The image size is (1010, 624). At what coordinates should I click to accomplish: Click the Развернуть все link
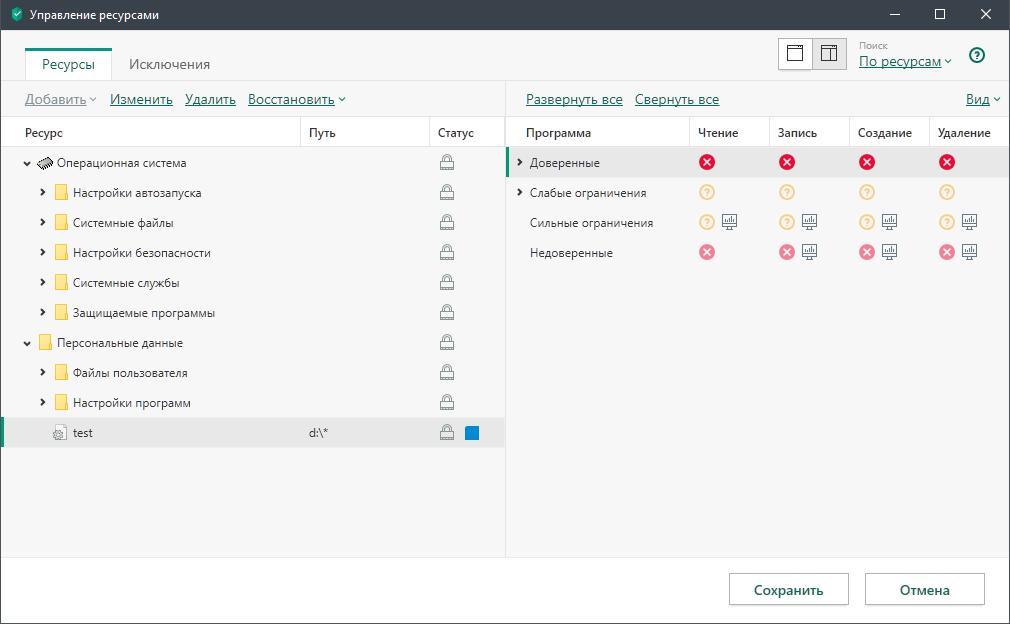(574, 99)
